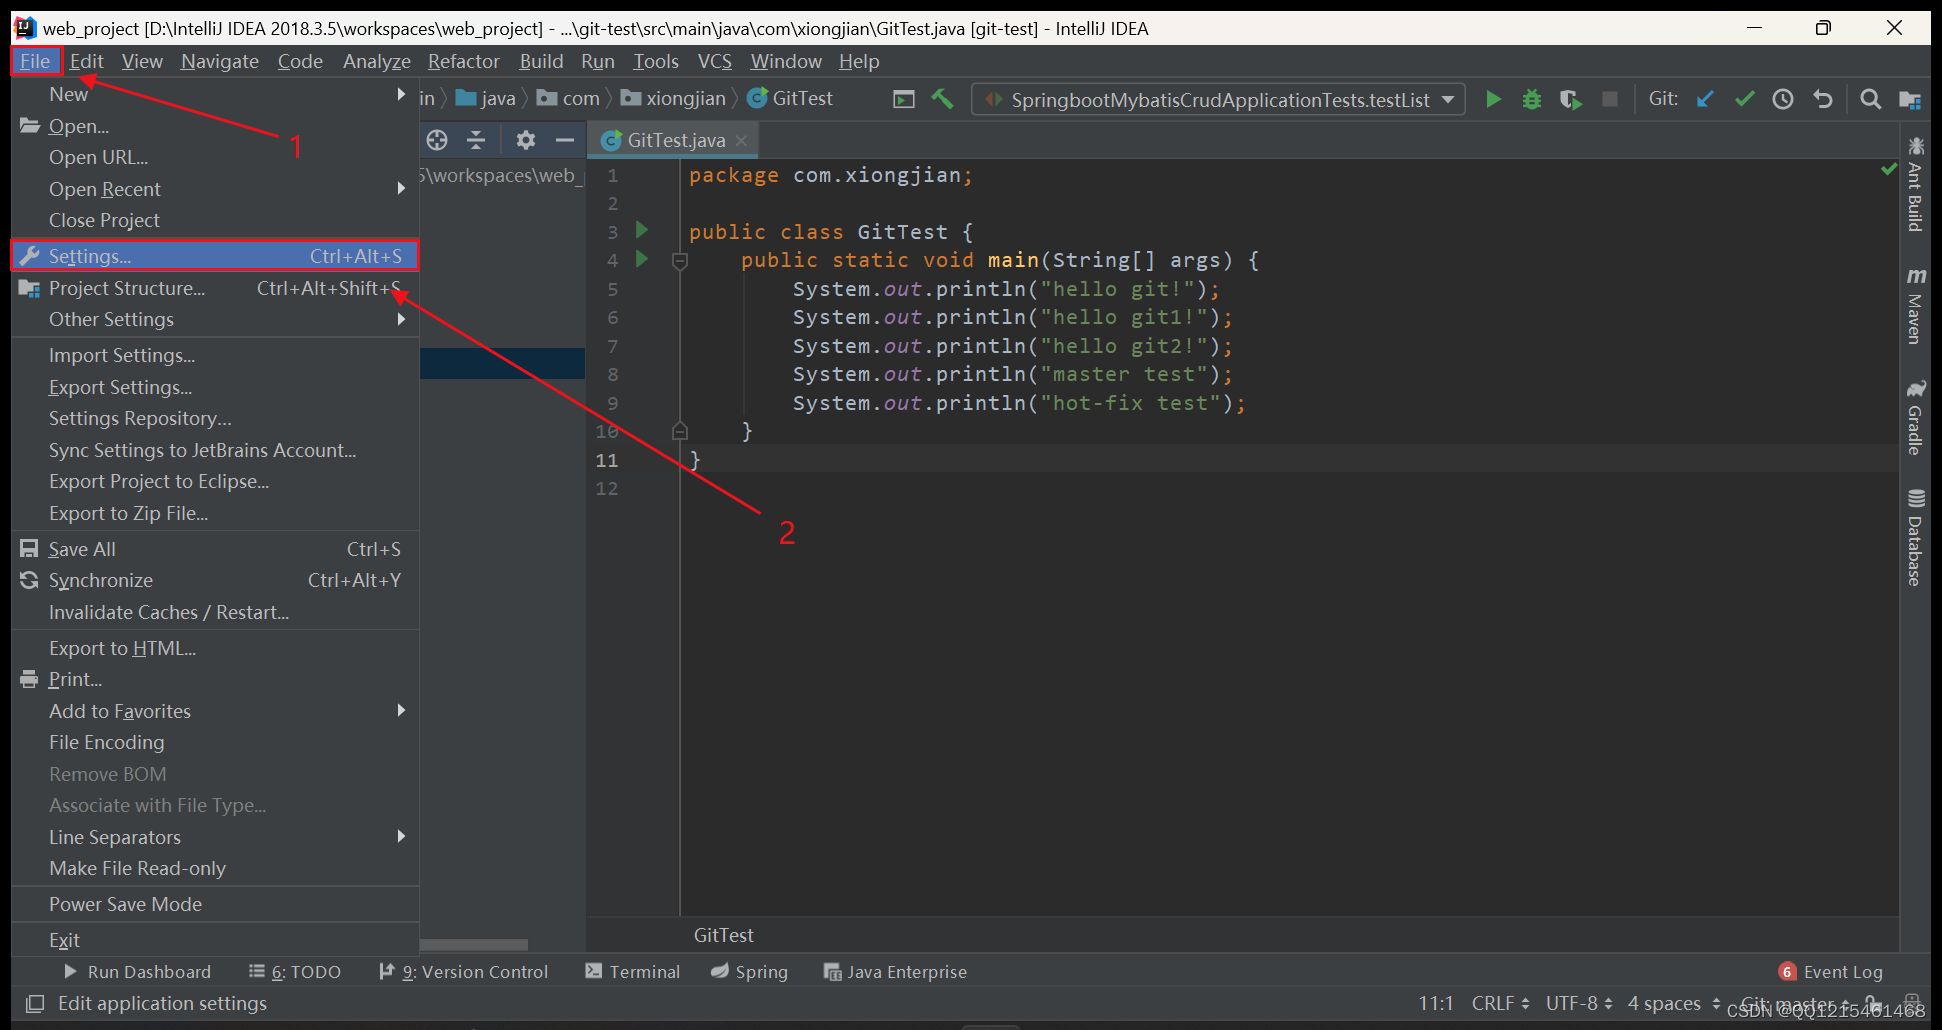Click fold end marker at line 10

point(680,432)
